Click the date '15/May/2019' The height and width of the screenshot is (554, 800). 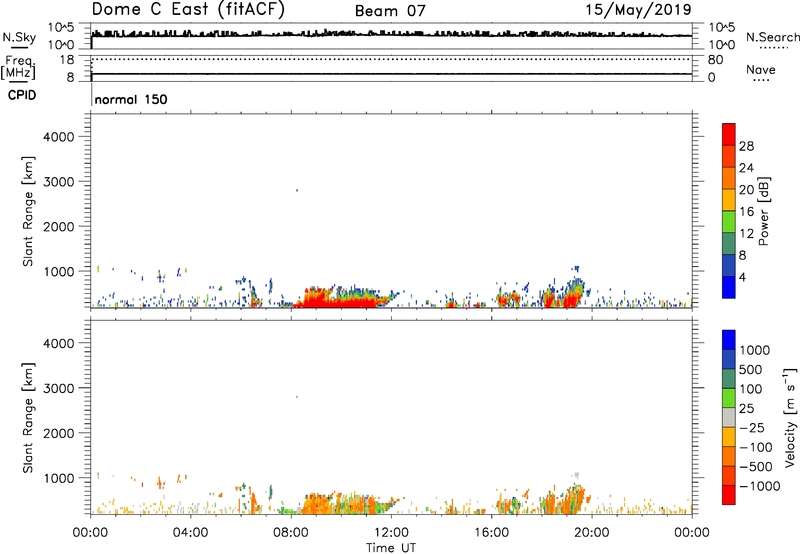[x=638, y=10]
